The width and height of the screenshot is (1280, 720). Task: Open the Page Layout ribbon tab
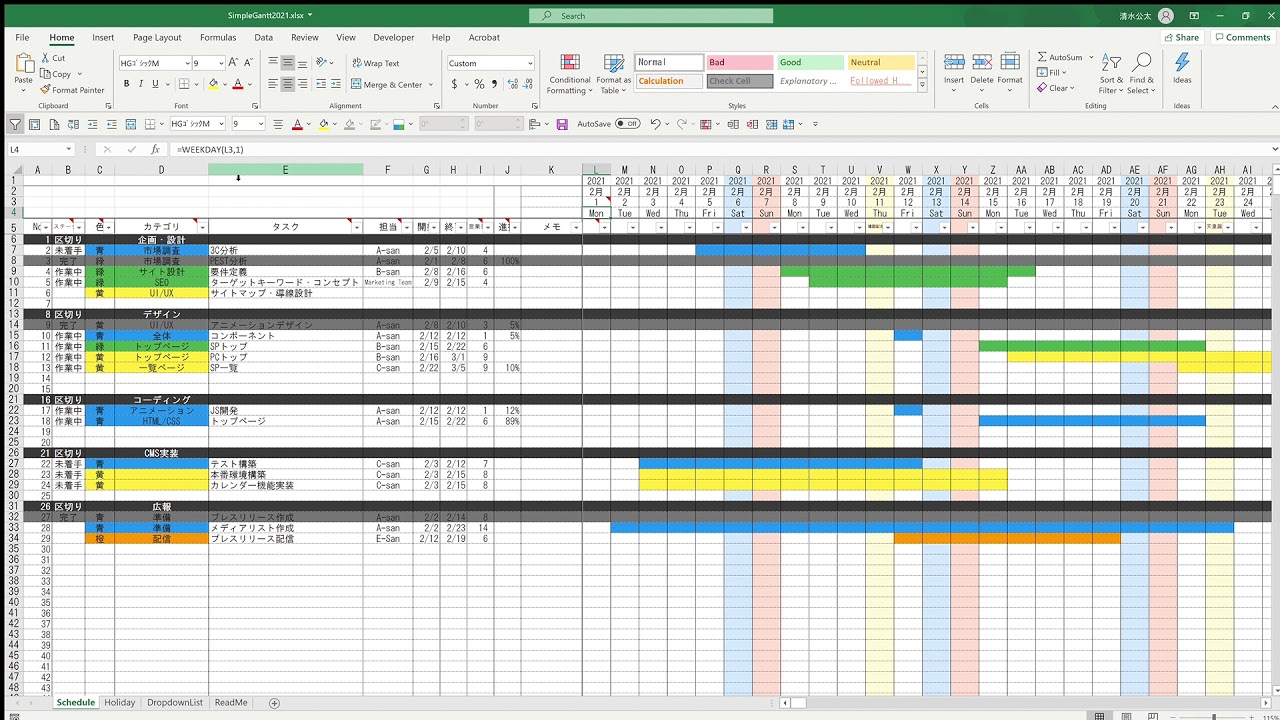157,38
